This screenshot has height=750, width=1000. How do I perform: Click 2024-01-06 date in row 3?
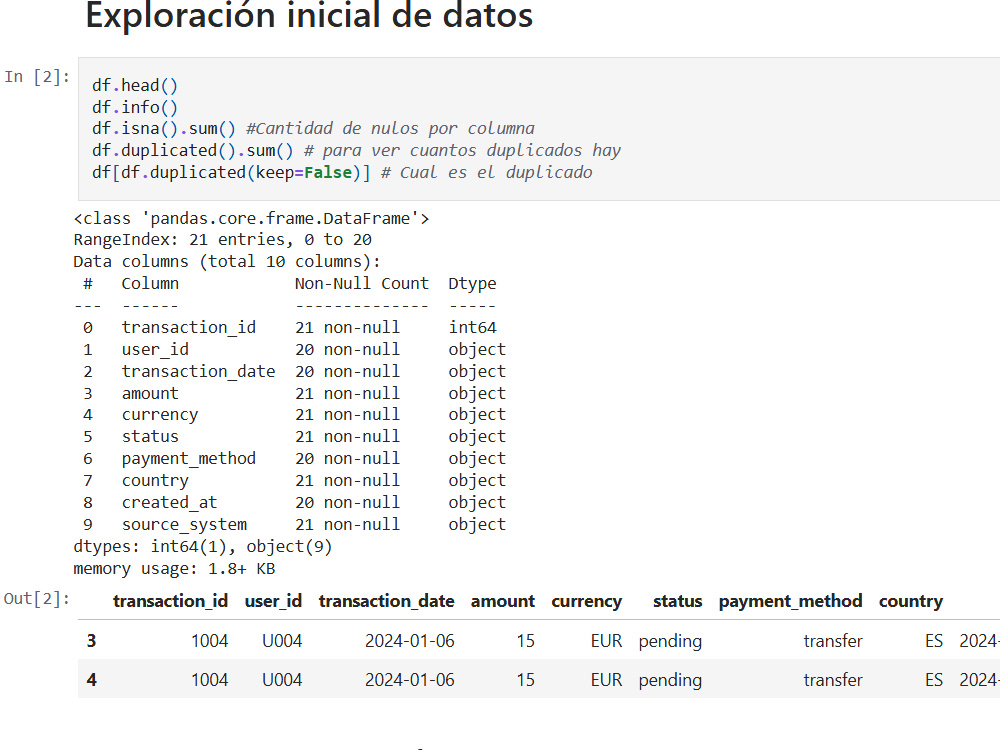[409, 640]
